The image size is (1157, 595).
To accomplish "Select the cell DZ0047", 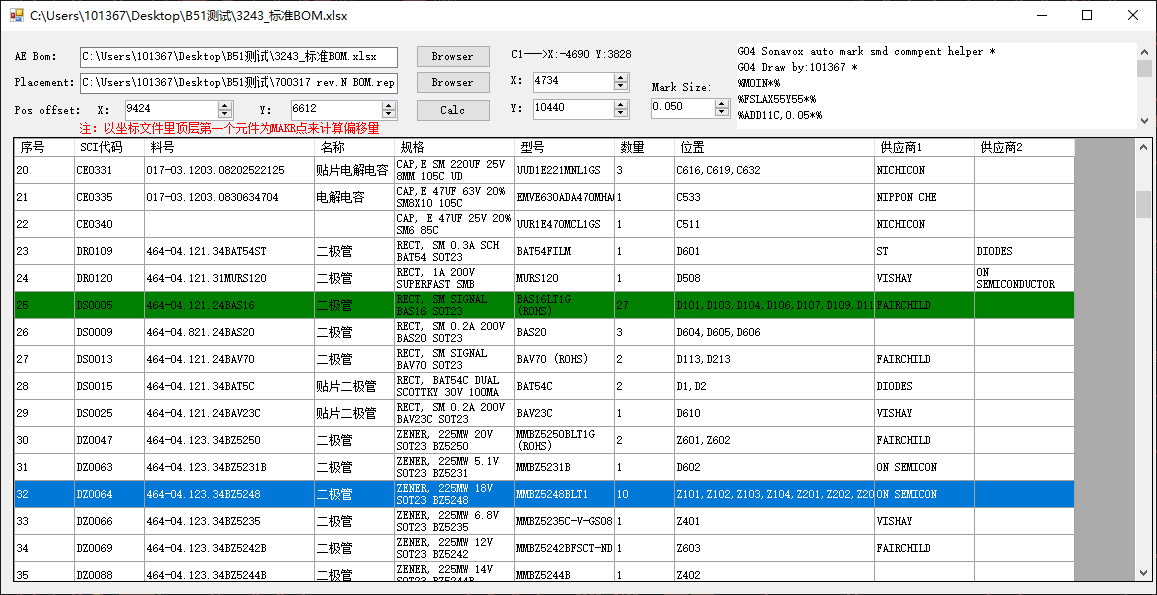I will 109,440.
